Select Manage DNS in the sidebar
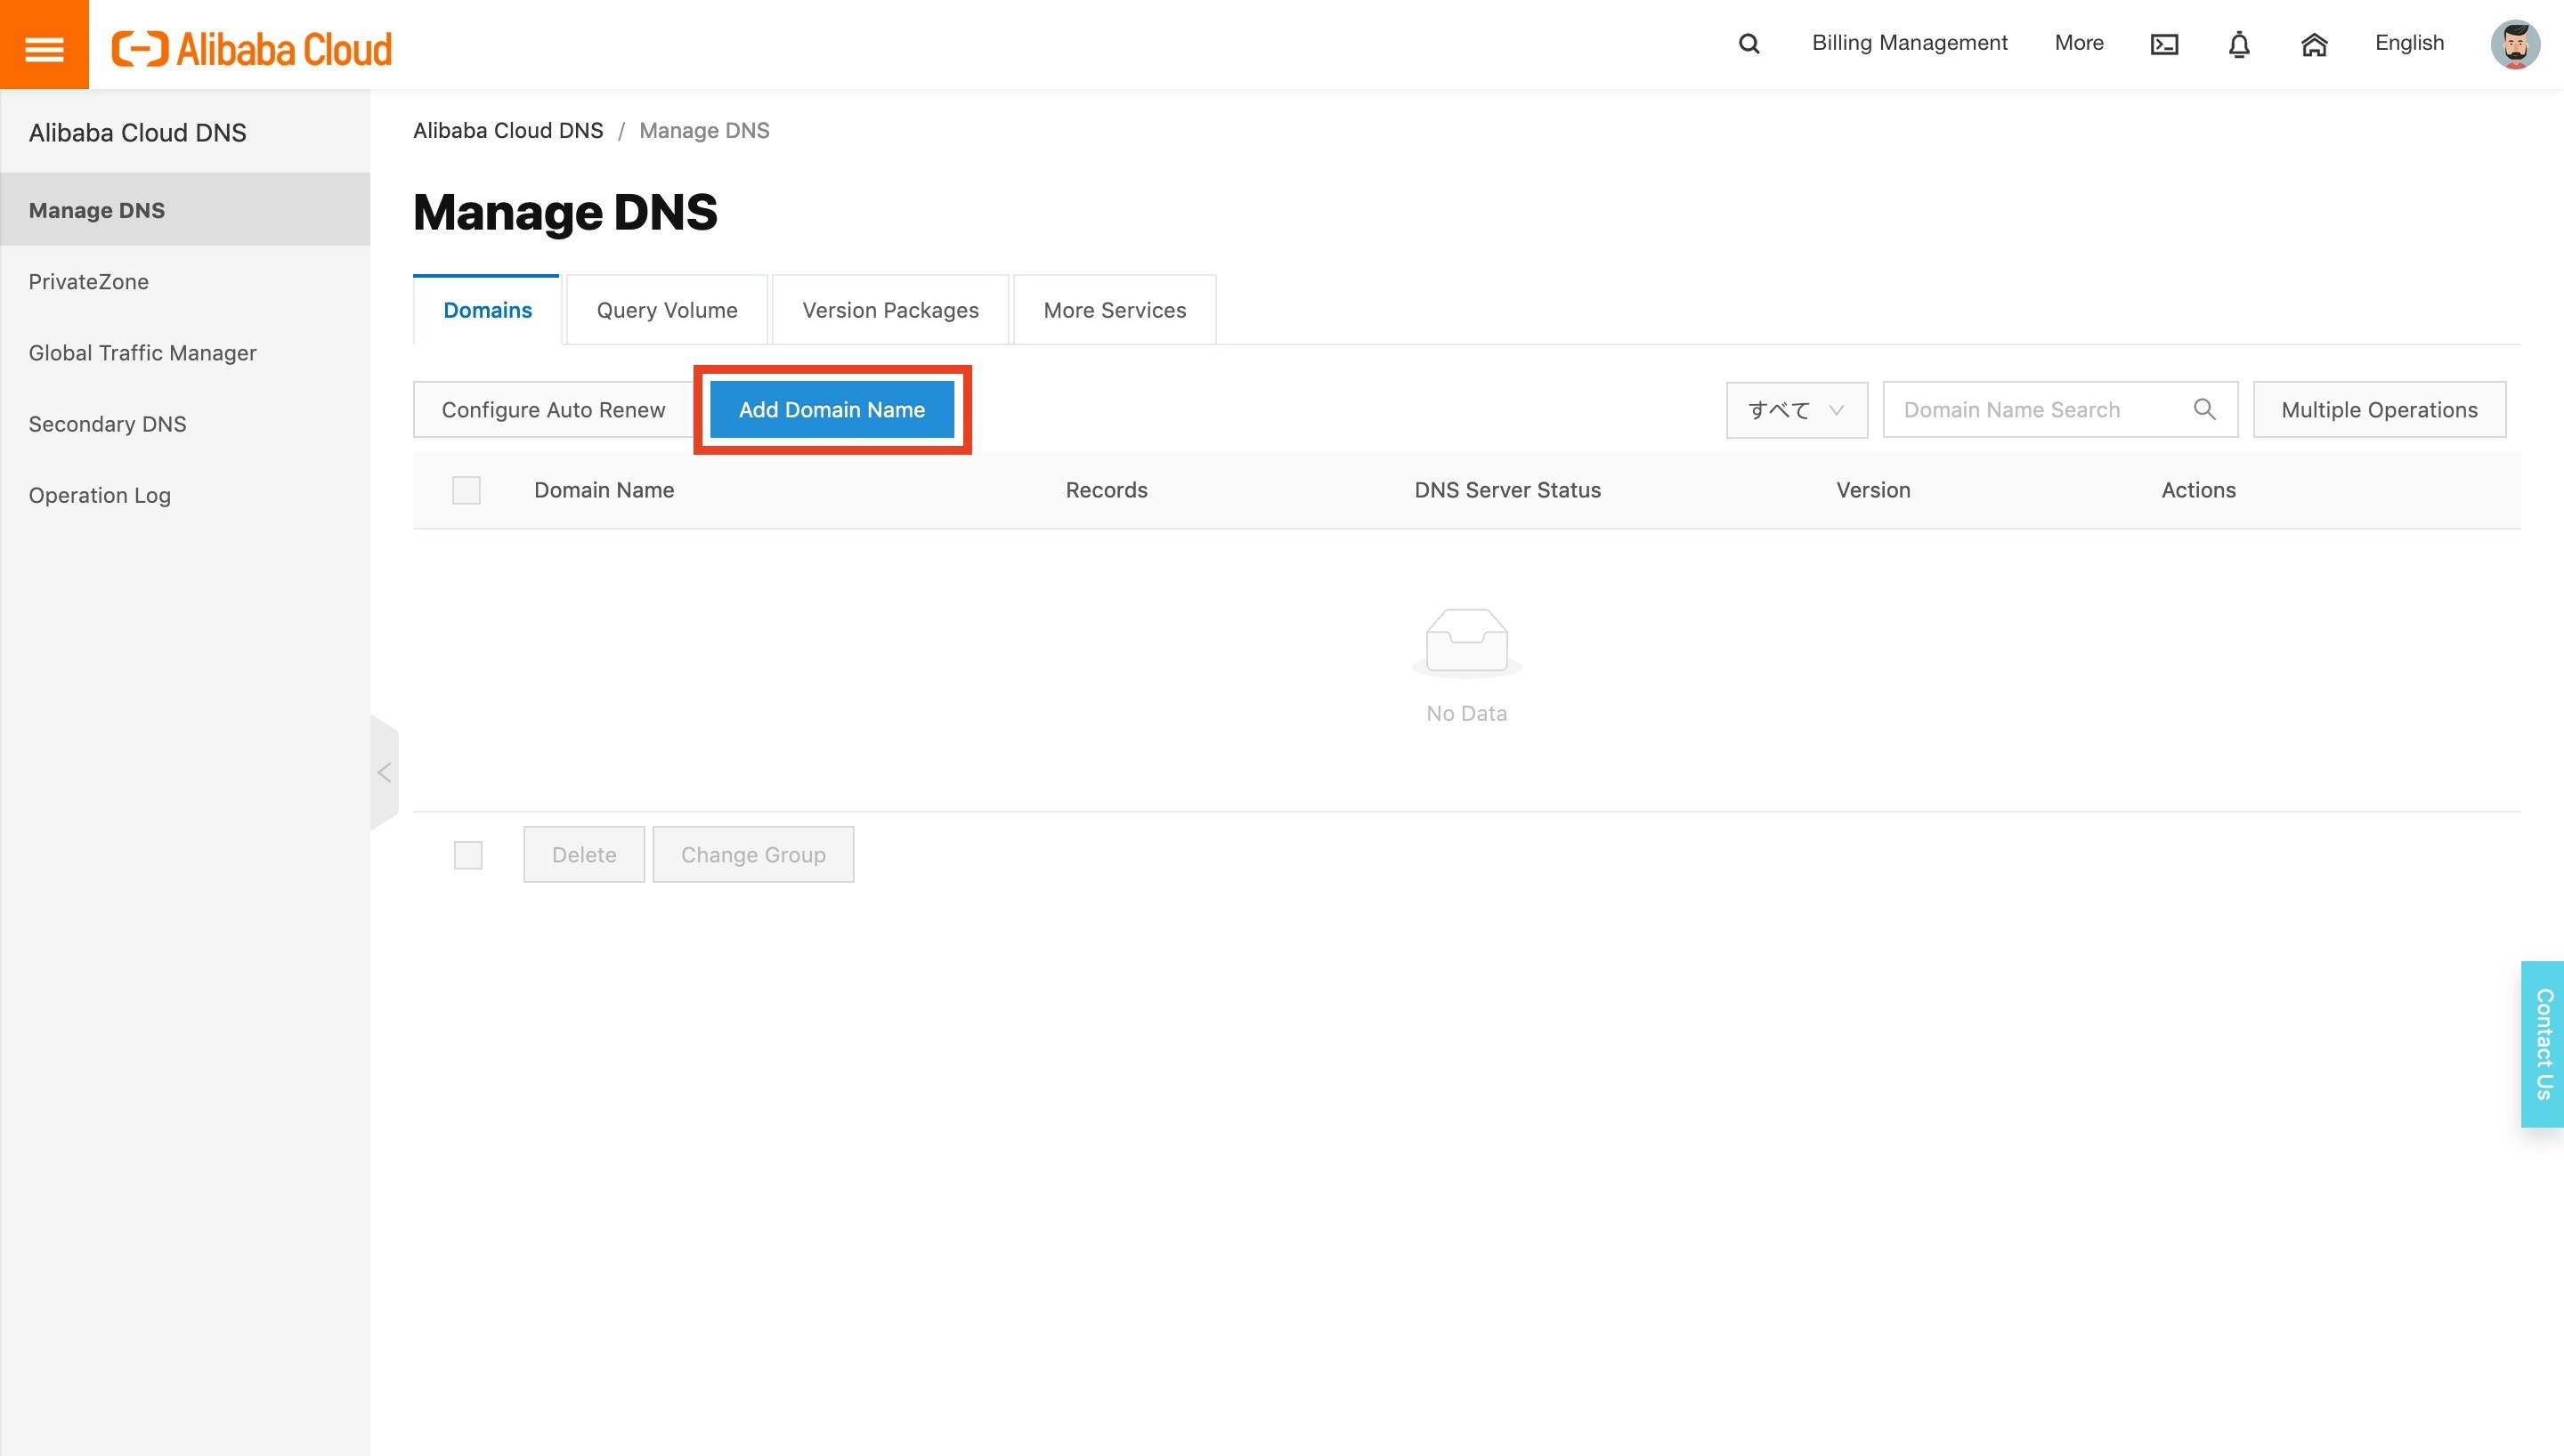 point(185,210)
